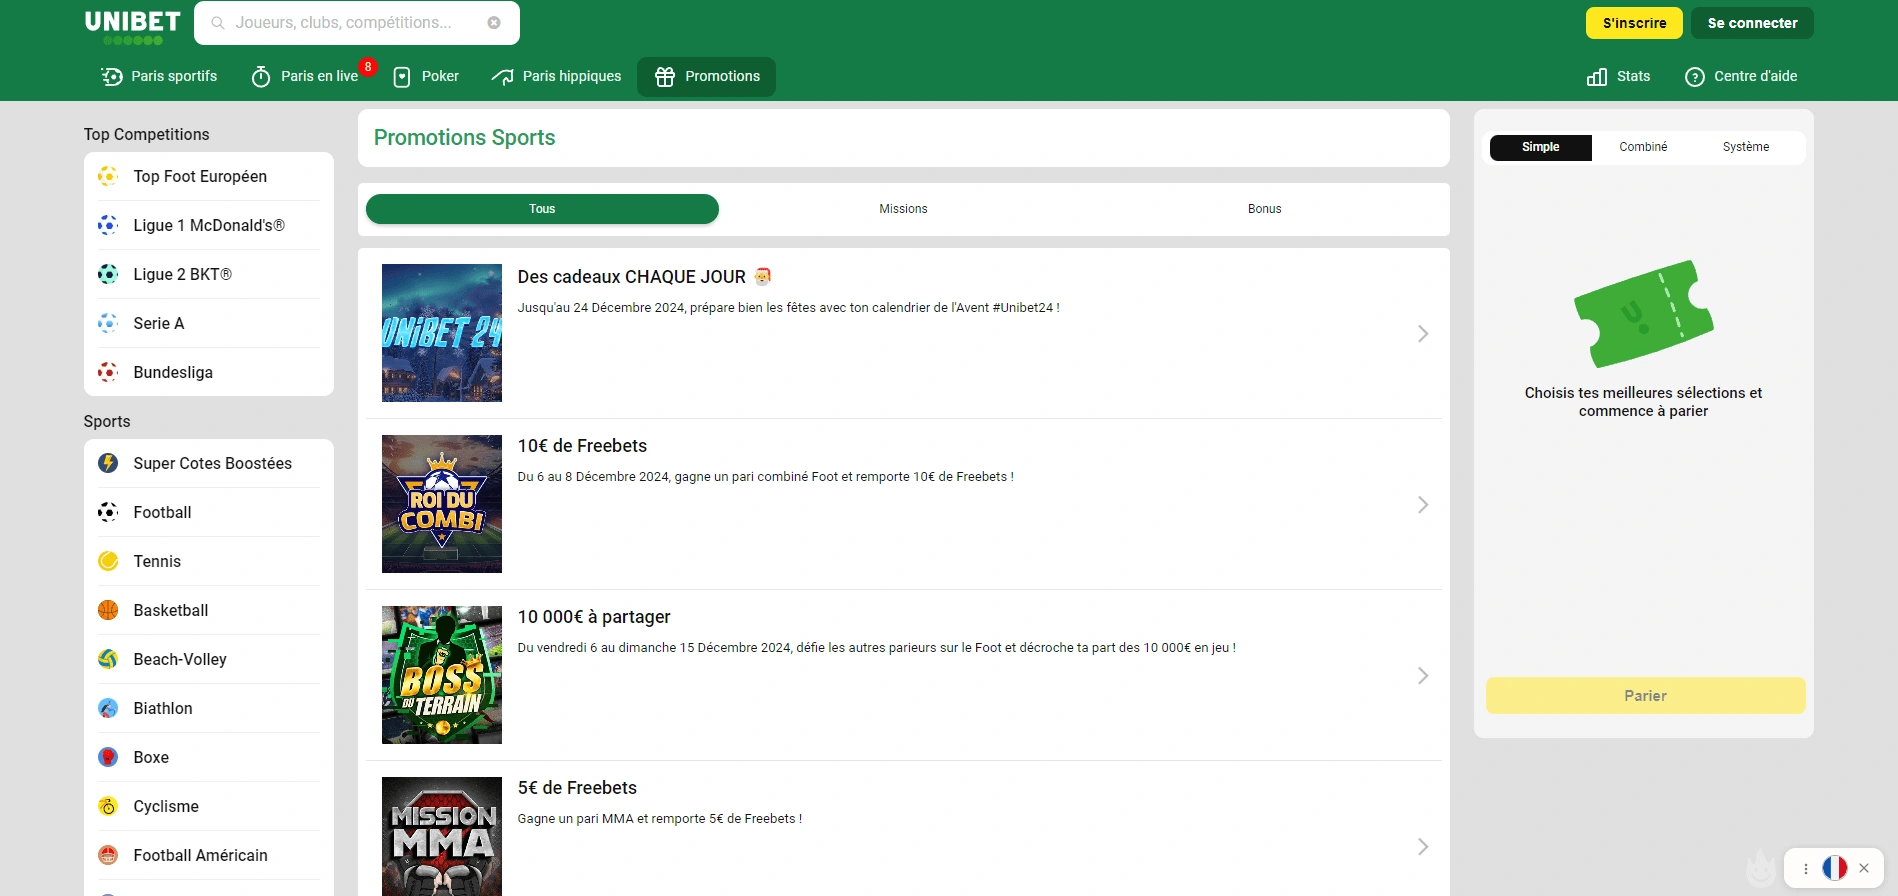Click the Centre d'aide question mark icon
Screen dimensions: 1898x896
coord(1694,77)
